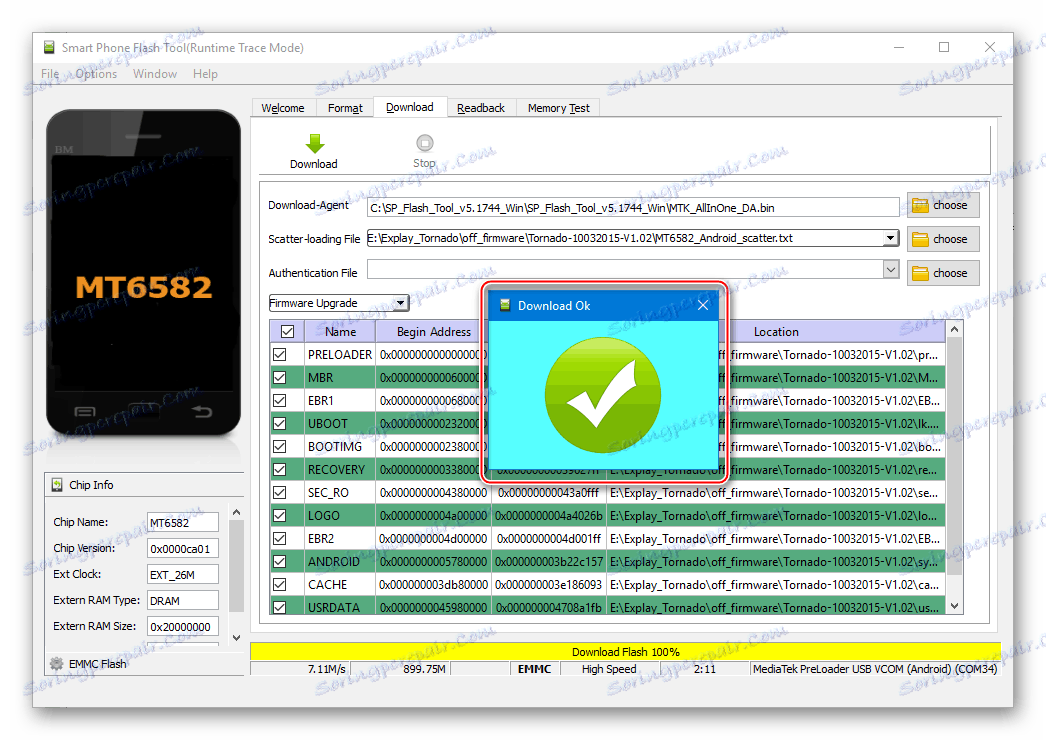The height and width of the screenshot is (740, 1046).
Task: Click the Download-Agent path field
Action: tap(633, 208)
